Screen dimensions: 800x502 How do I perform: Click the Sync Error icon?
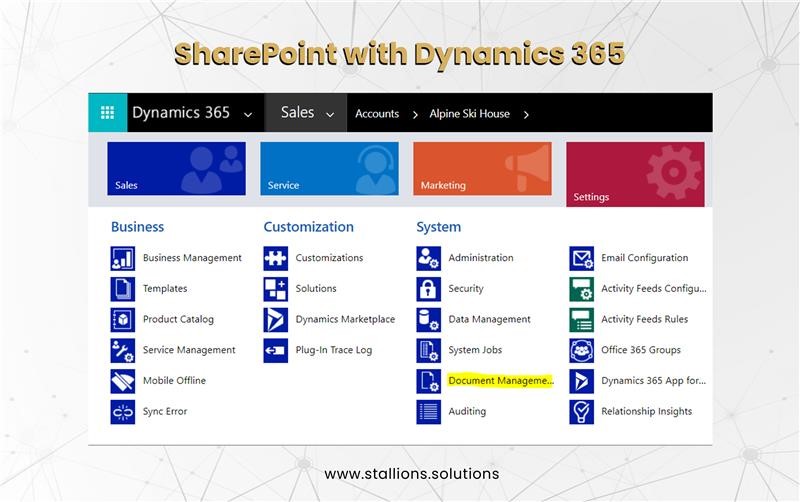point(123,412)
